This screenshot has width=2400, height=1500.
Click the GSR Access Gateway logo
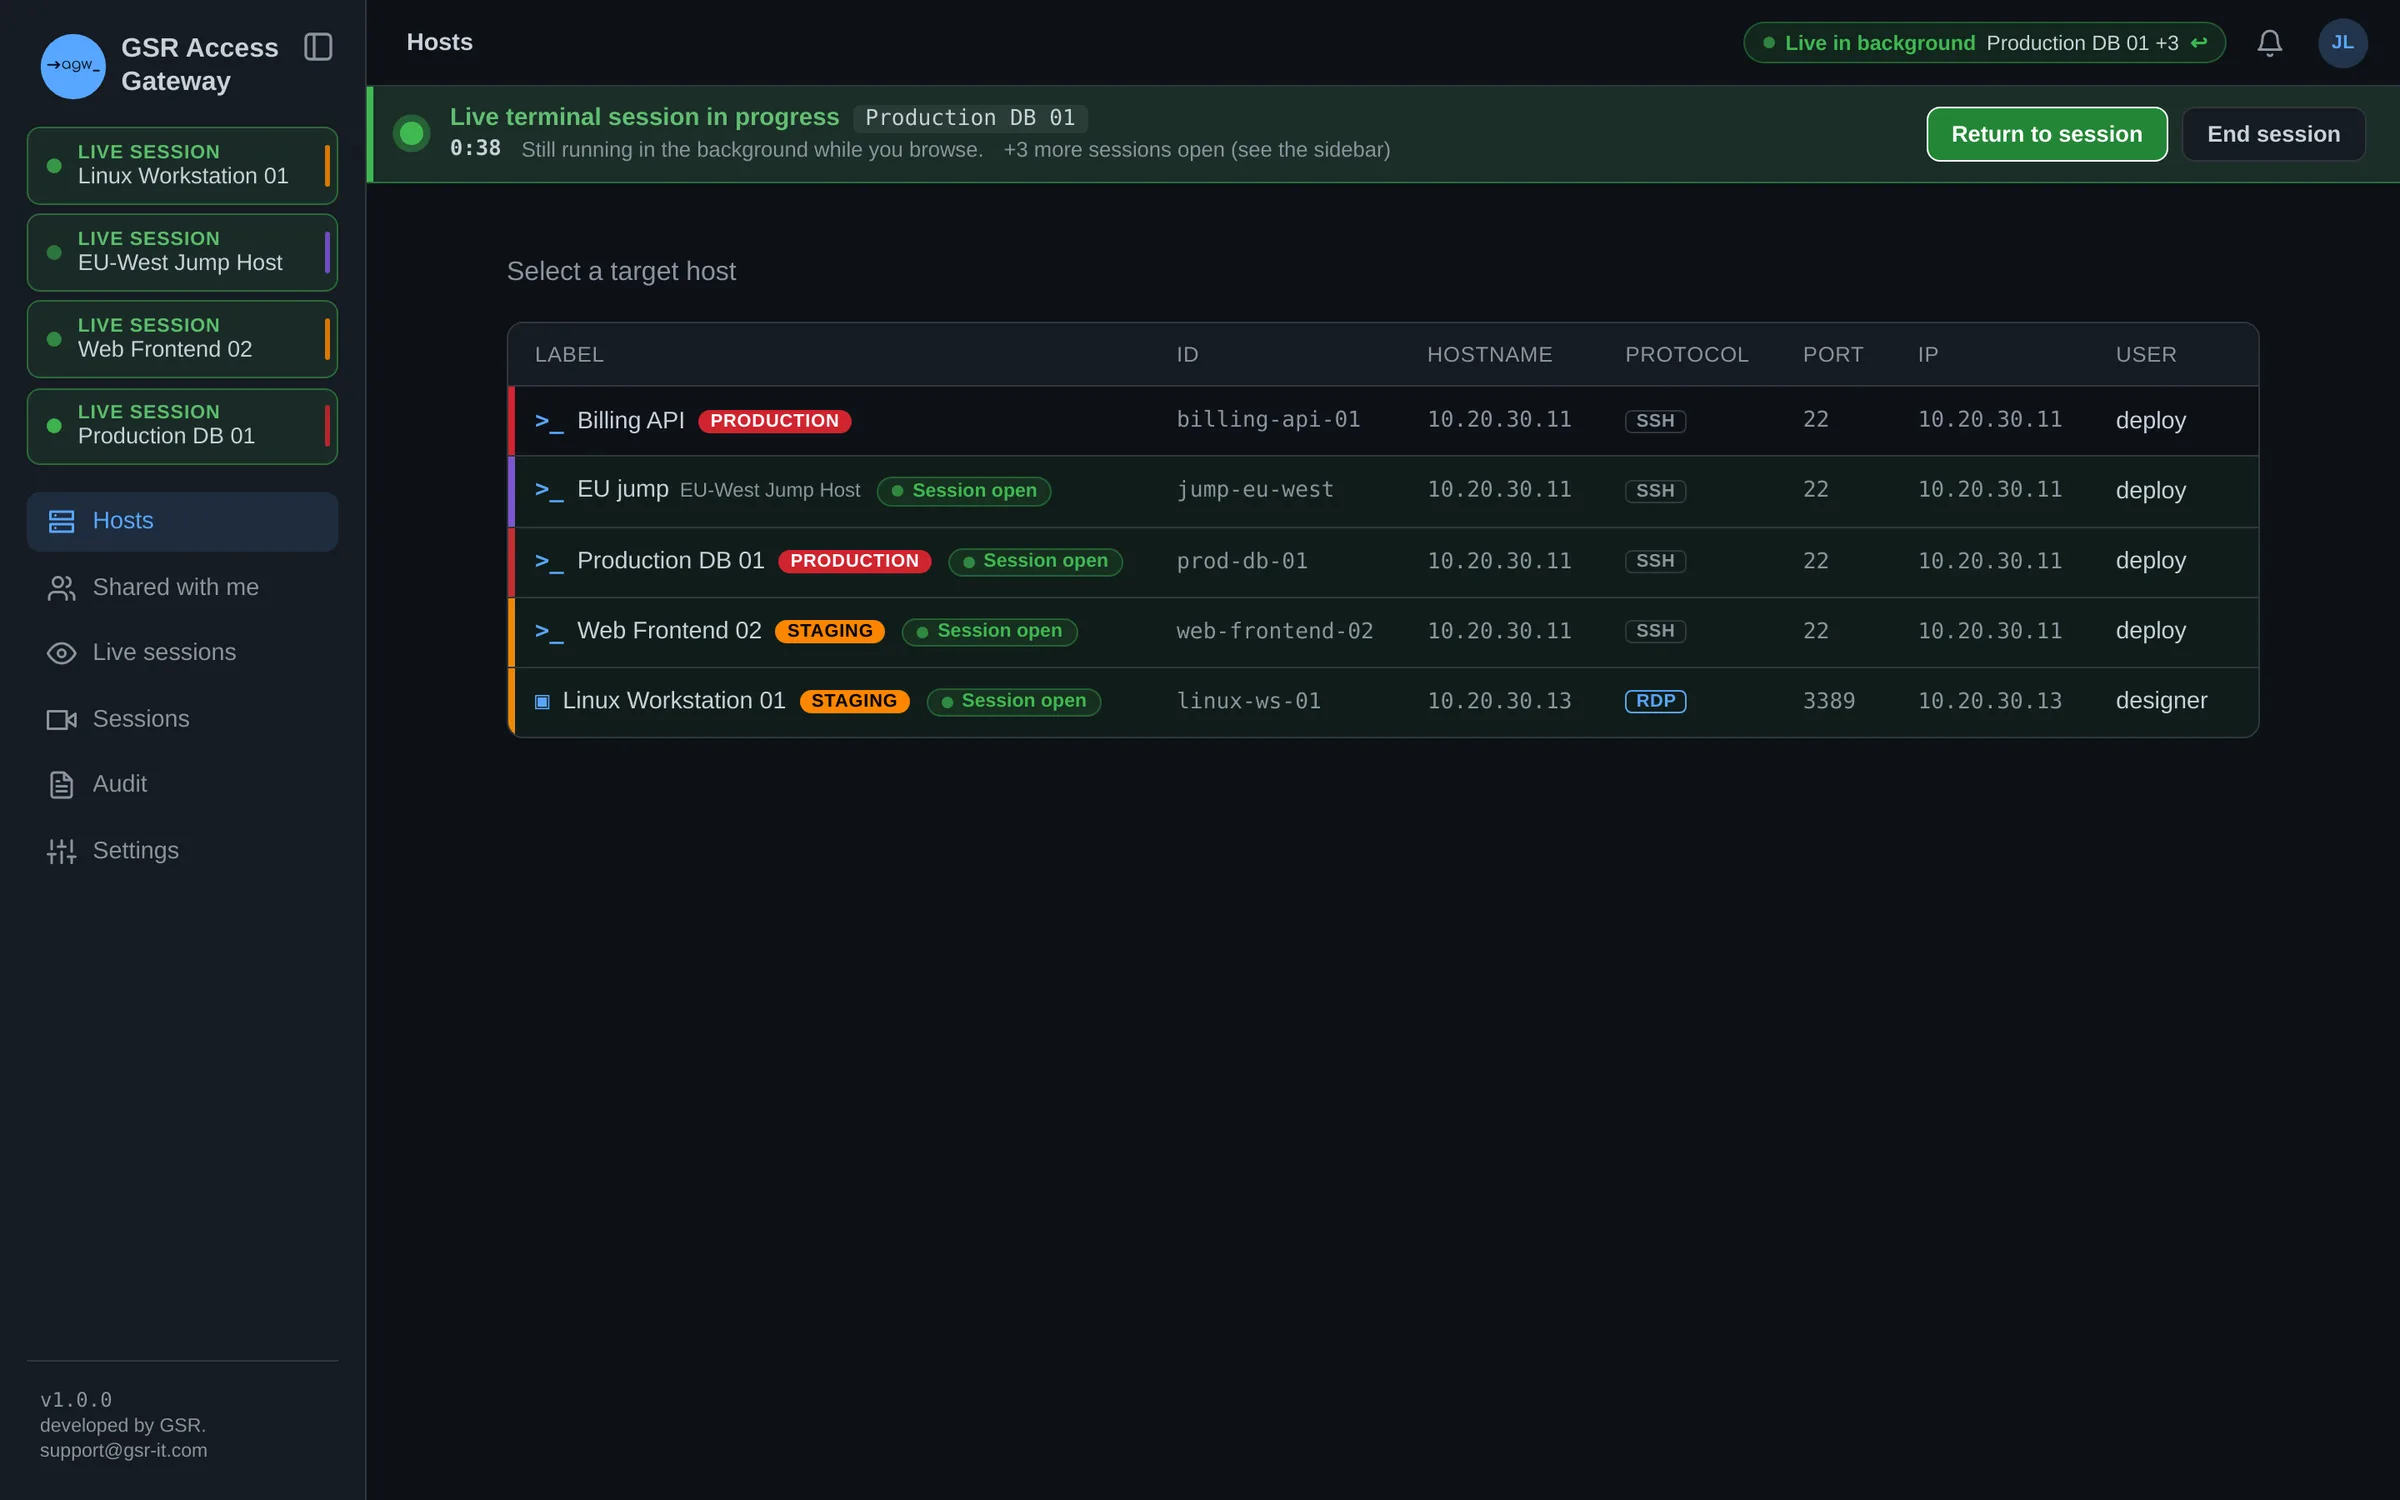pyautogui.click(x=73, y=66)
